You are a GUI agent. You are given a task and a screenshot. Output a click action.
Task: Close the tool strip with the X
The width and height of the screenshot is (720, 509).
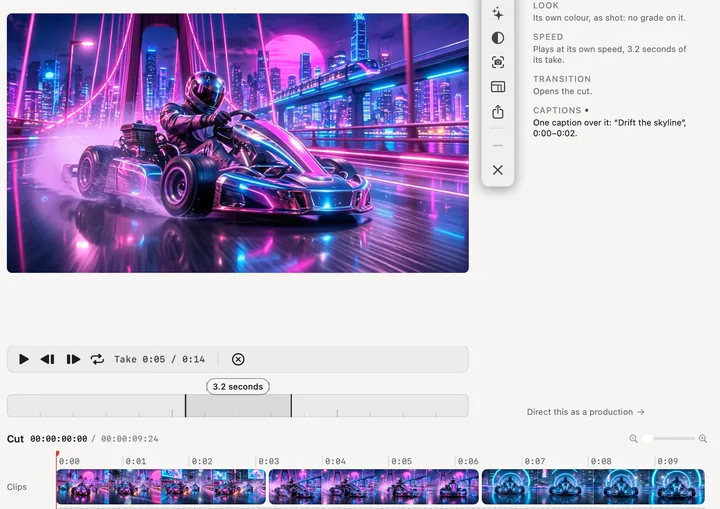pos(498,170)
